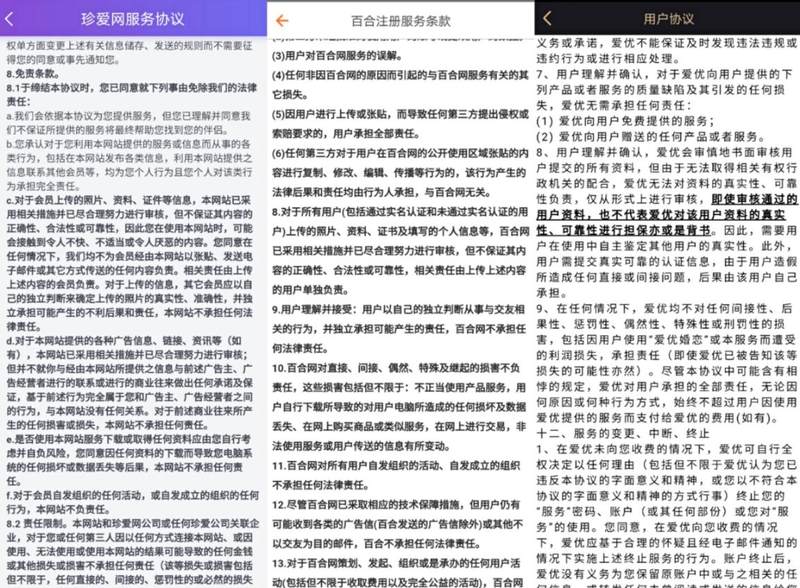Select the 珍爱网服务协议 title

point(133,19)
